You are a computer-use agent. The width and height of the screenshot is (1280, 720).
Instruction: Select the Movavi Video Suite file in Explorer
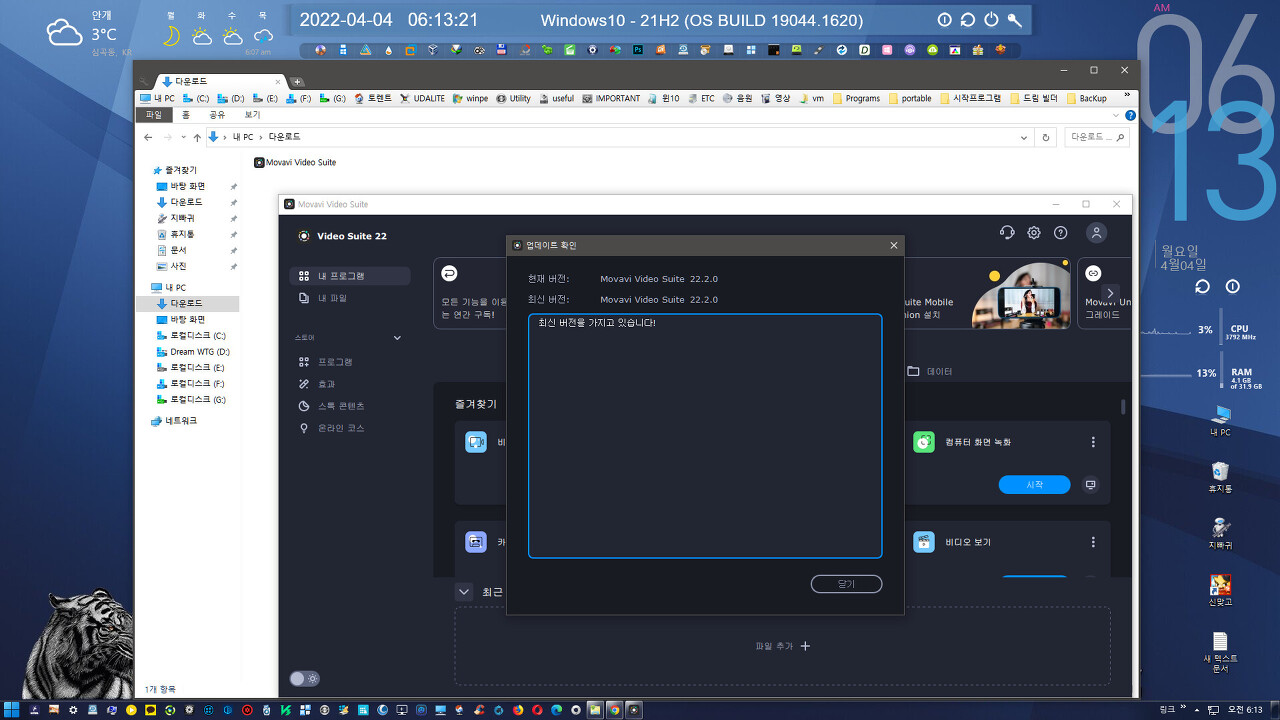pyautogui.click(x=295, y=162)
